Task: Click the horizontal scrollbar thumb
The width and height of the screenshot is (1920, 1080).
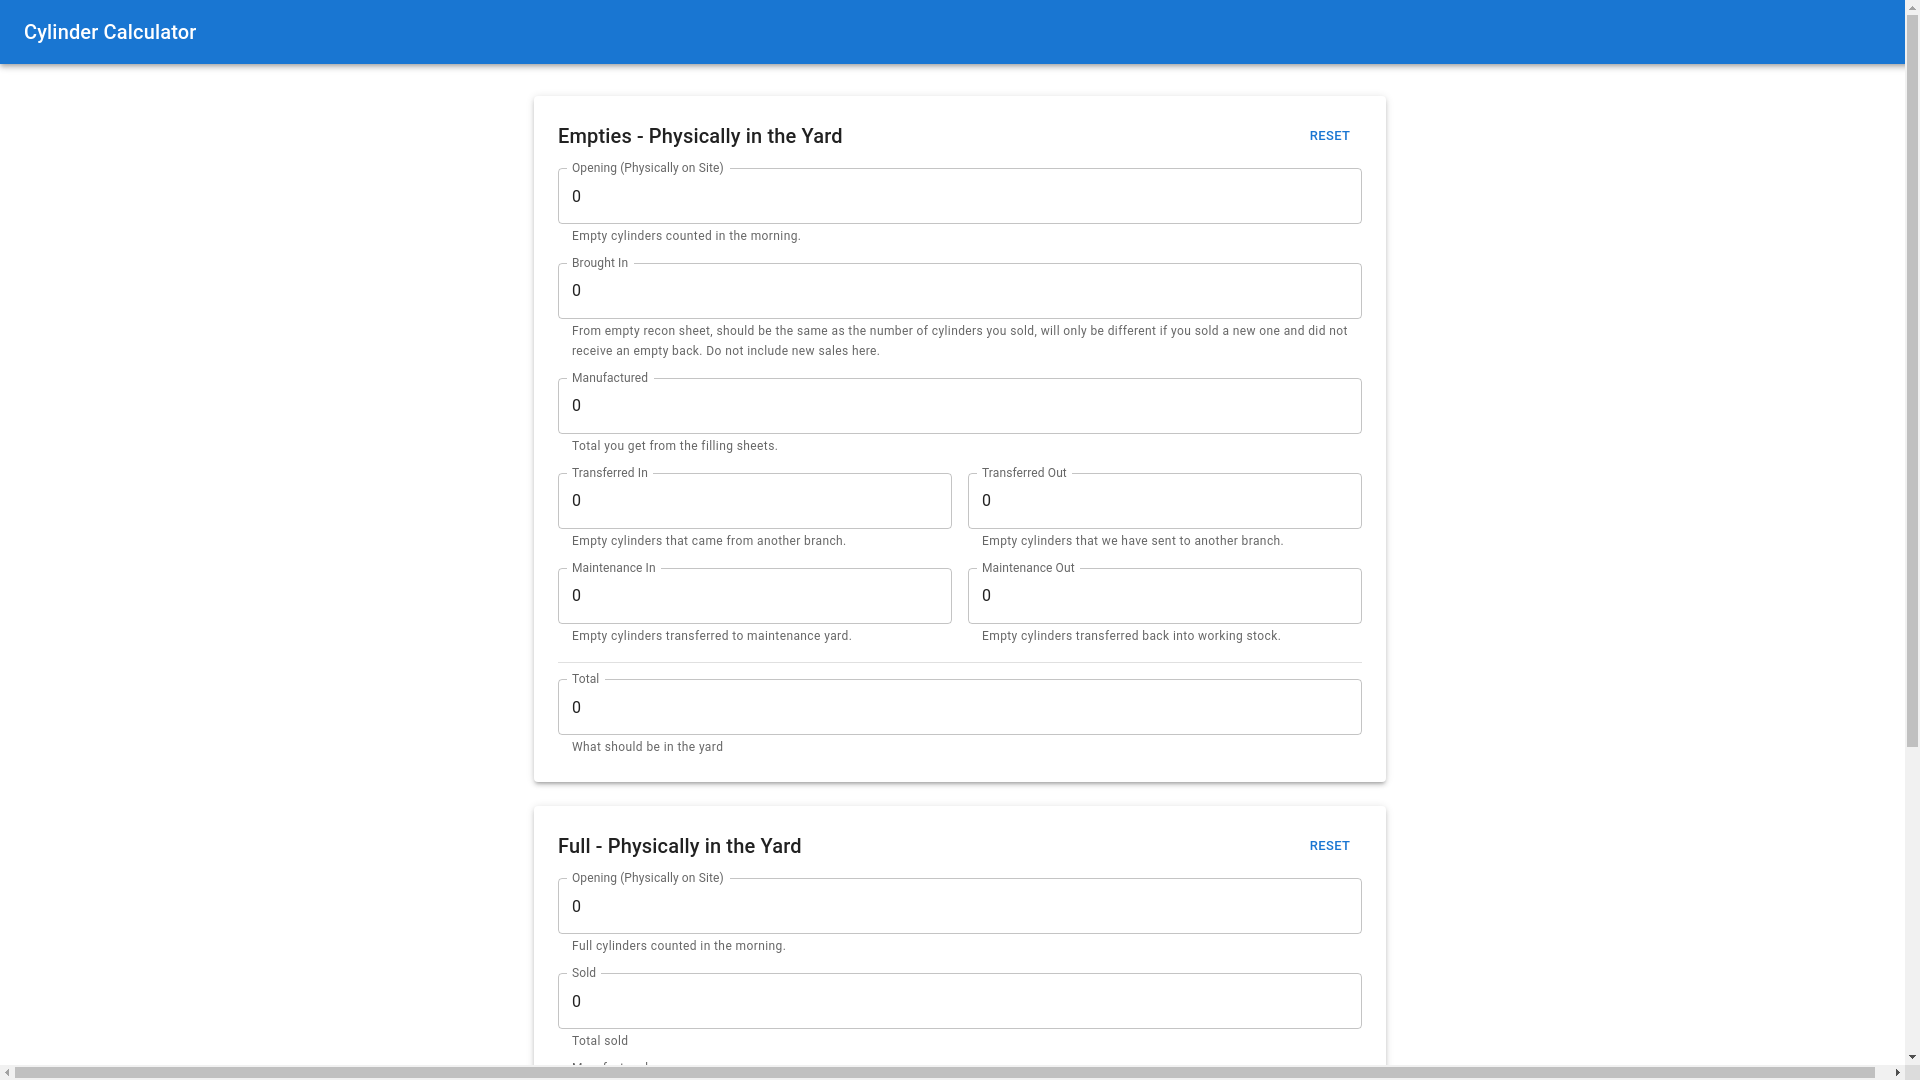Action: (944, 1073)
